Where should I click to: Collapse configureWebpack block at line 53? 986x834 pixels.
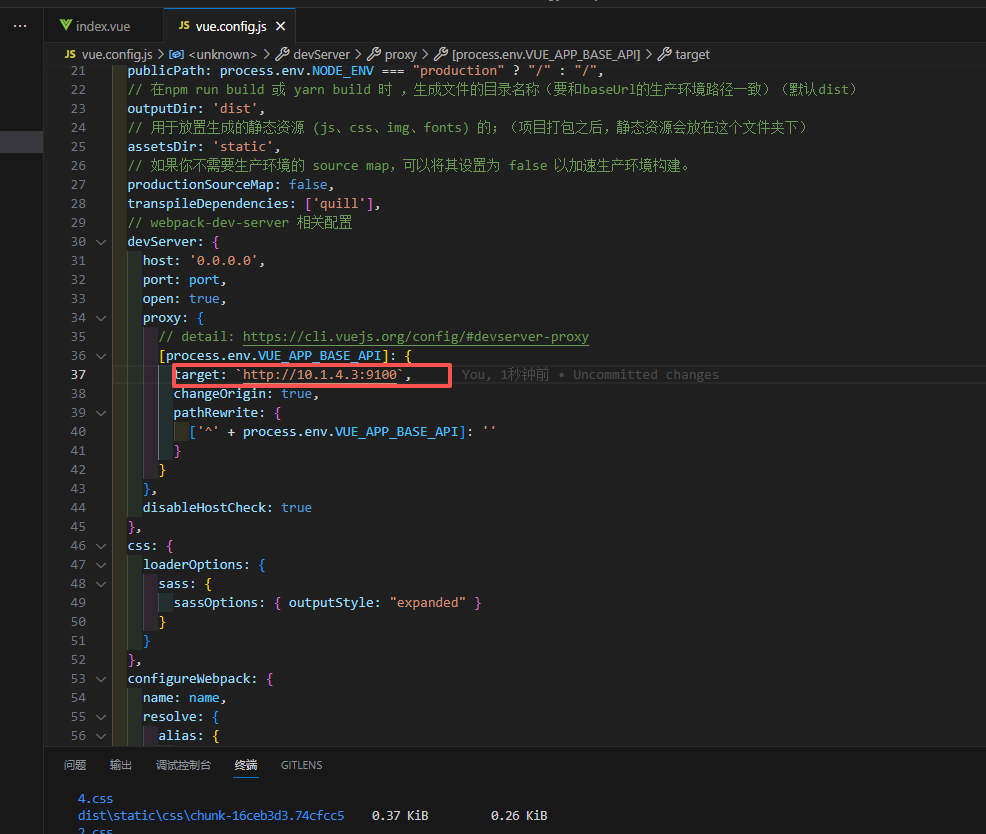coord(101,679)
